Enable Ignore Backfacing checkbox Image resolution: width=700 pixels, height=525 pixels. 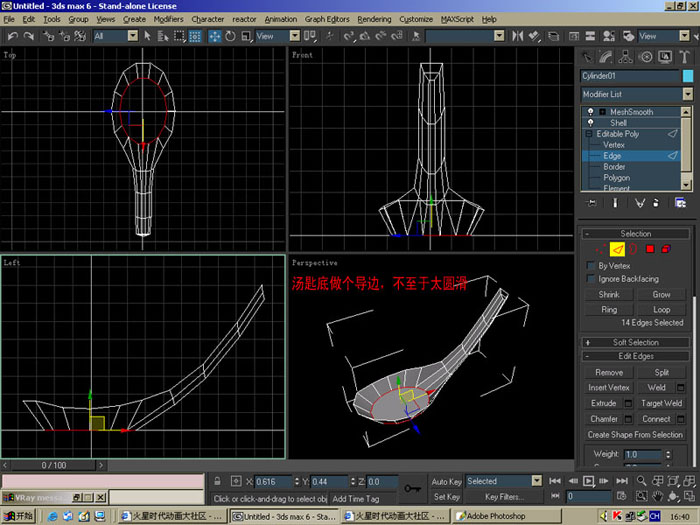(x=591, y=279)
